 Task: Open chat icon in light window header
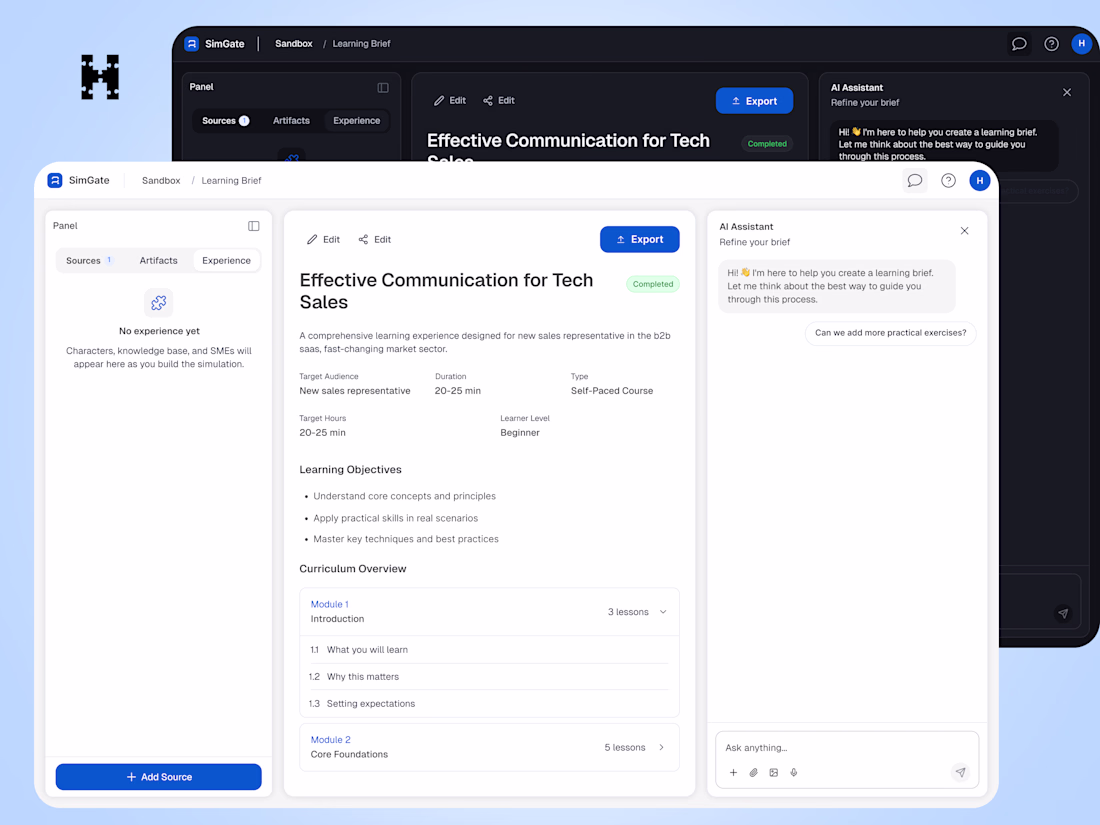click(914, 180)
